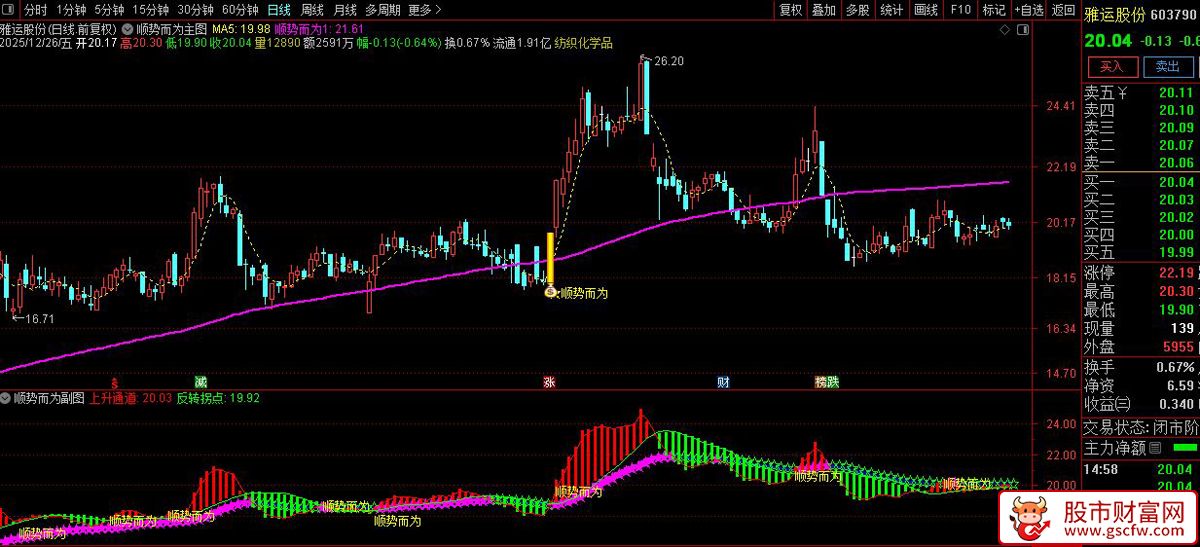
Task: Click the diamond icon above the chart
Action: (1007, 30)
